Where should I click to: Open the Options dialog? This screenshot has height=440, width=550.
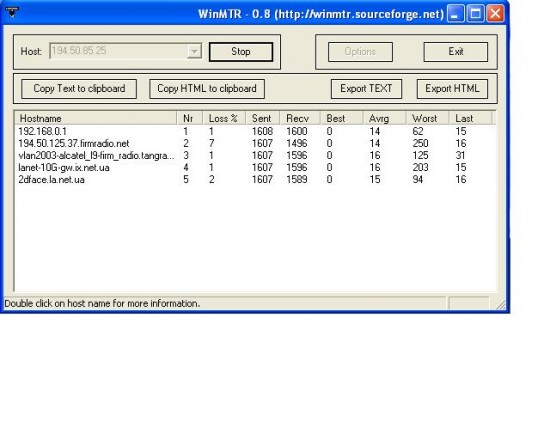pos(360,52)
